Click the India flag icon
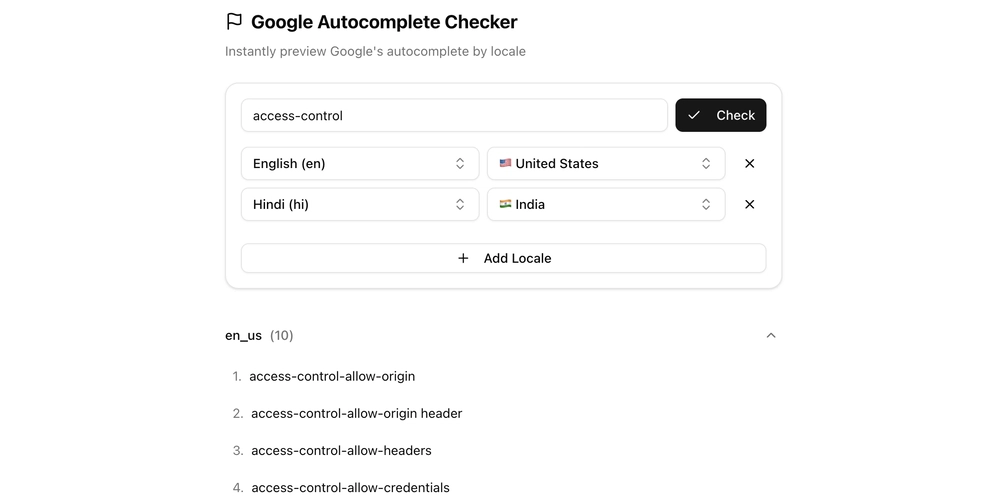The height and width of the screenshot is (500, 1000). coord(505,204)
